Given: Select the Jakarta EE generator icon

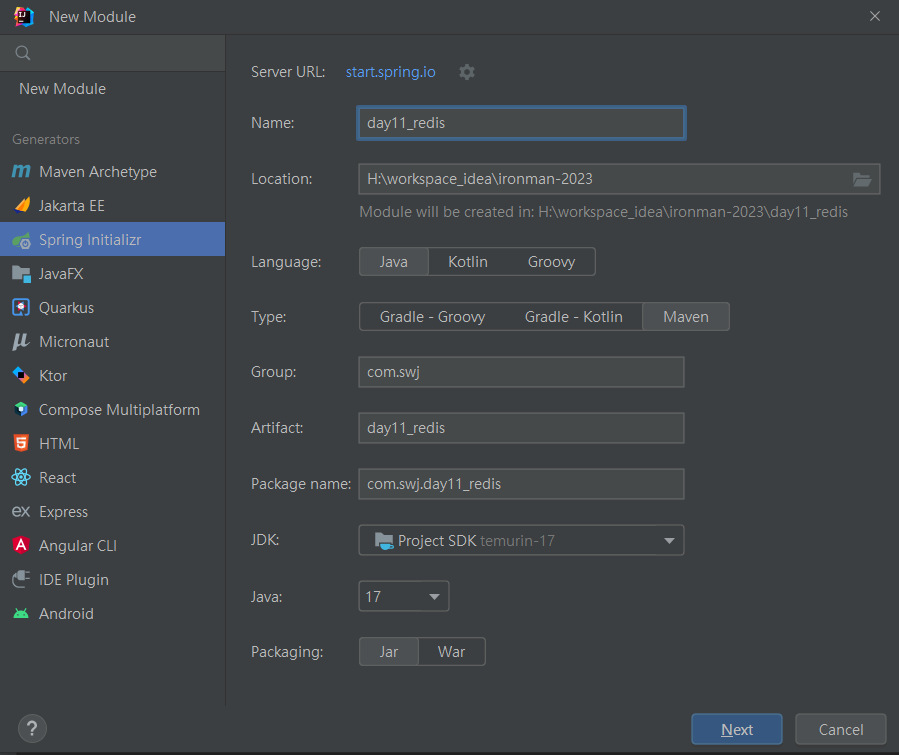Looking at the screenshot, I should click(21, 206).
